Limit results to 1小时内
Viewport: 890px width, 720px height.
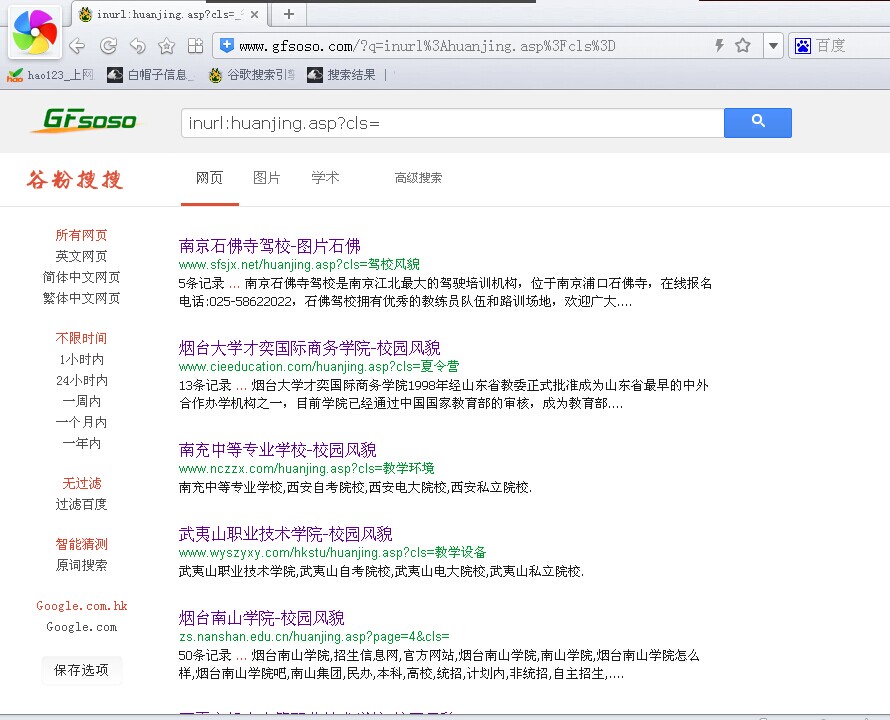[81, 359]
